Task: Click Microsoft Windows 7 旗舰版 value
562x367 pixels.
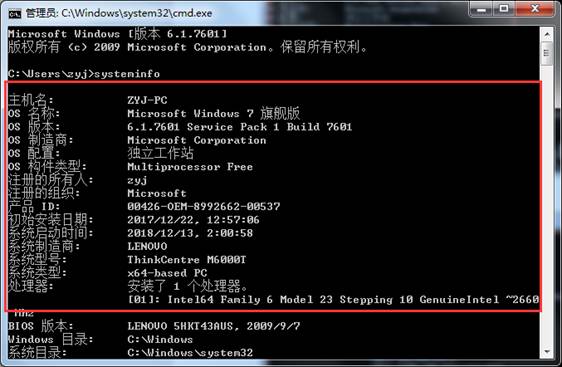Action: click(x=214, y=113)
